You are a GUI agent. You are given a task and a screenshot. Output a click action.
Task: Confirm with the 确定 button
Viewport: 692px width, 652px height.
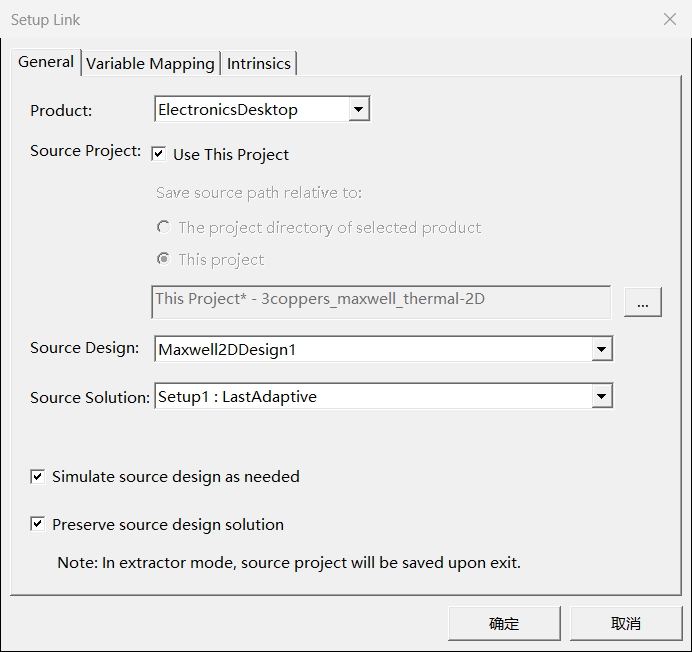click(504, 623)
